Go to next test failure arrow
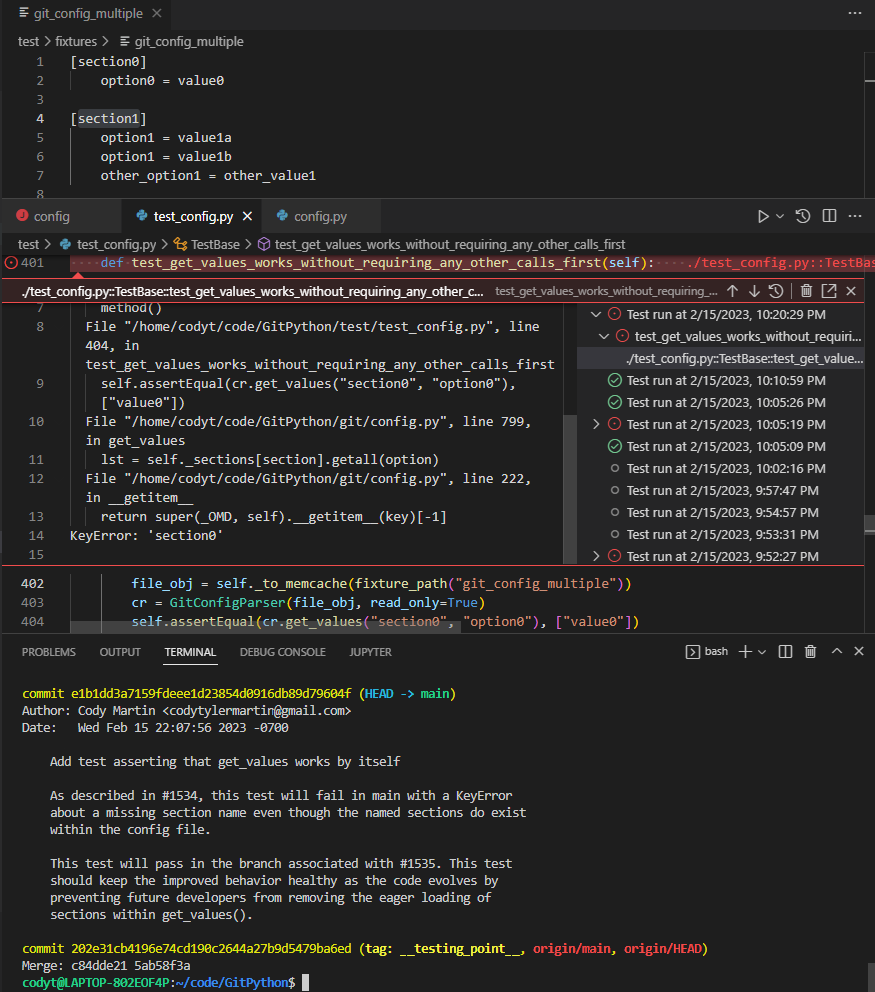This screenshot has width=875, height=992. [754, 291]
